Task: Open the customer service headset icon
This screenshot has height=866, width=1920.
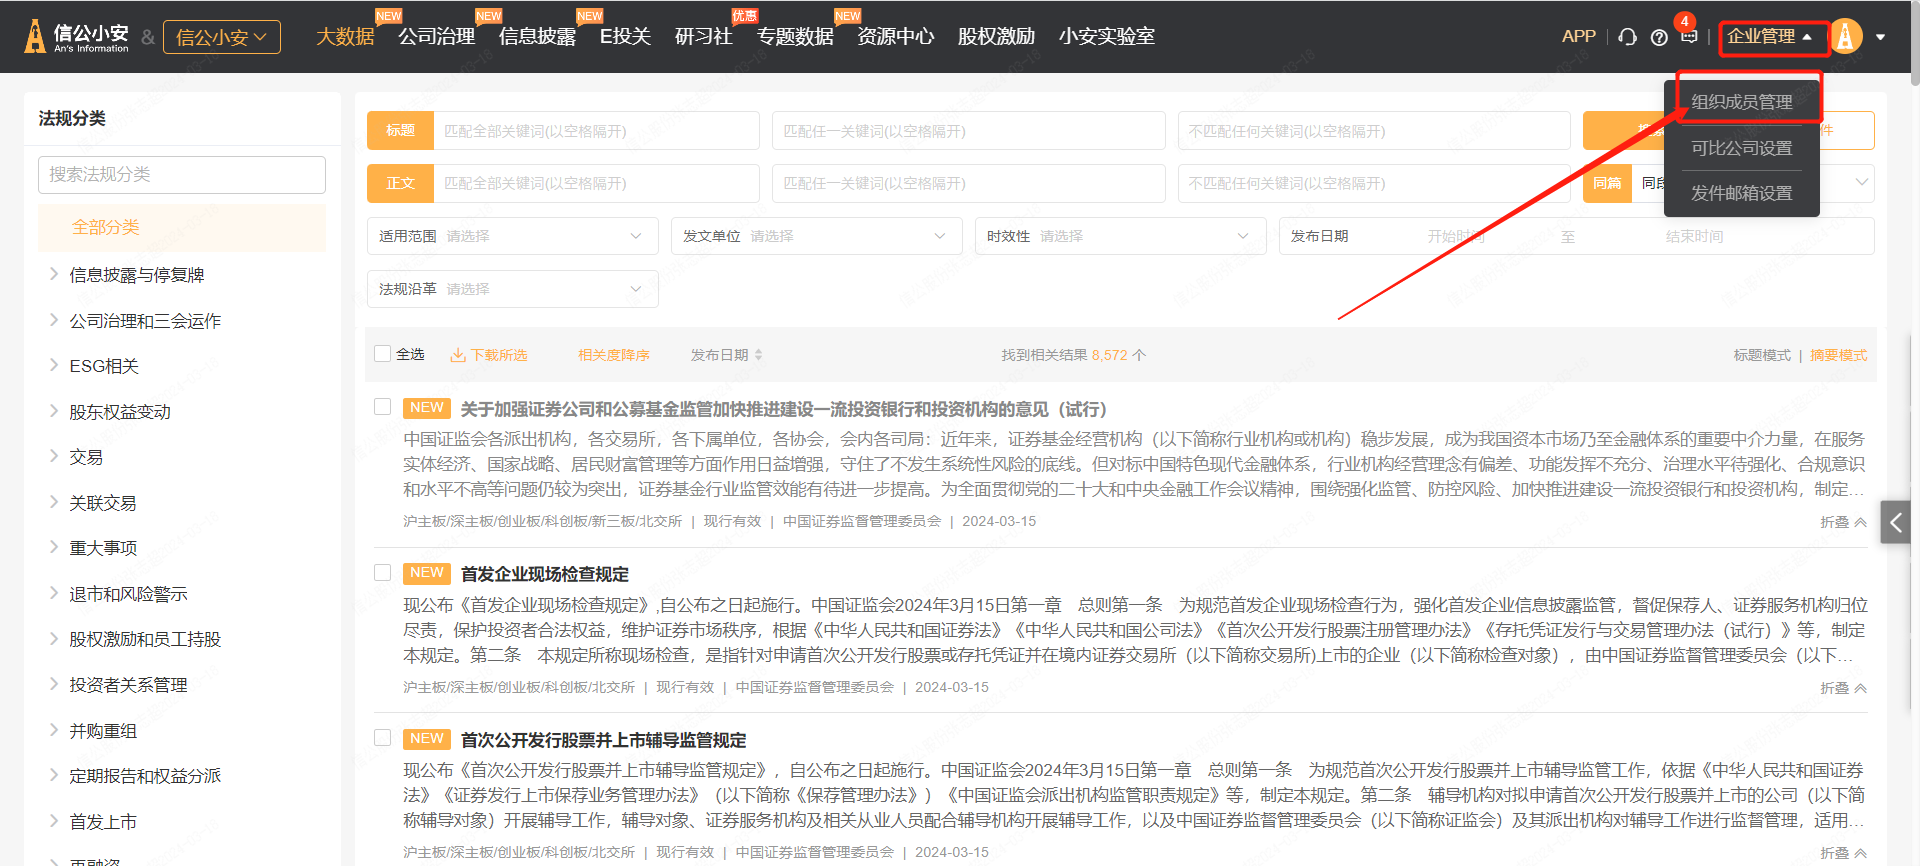Action: (1627, 37)
